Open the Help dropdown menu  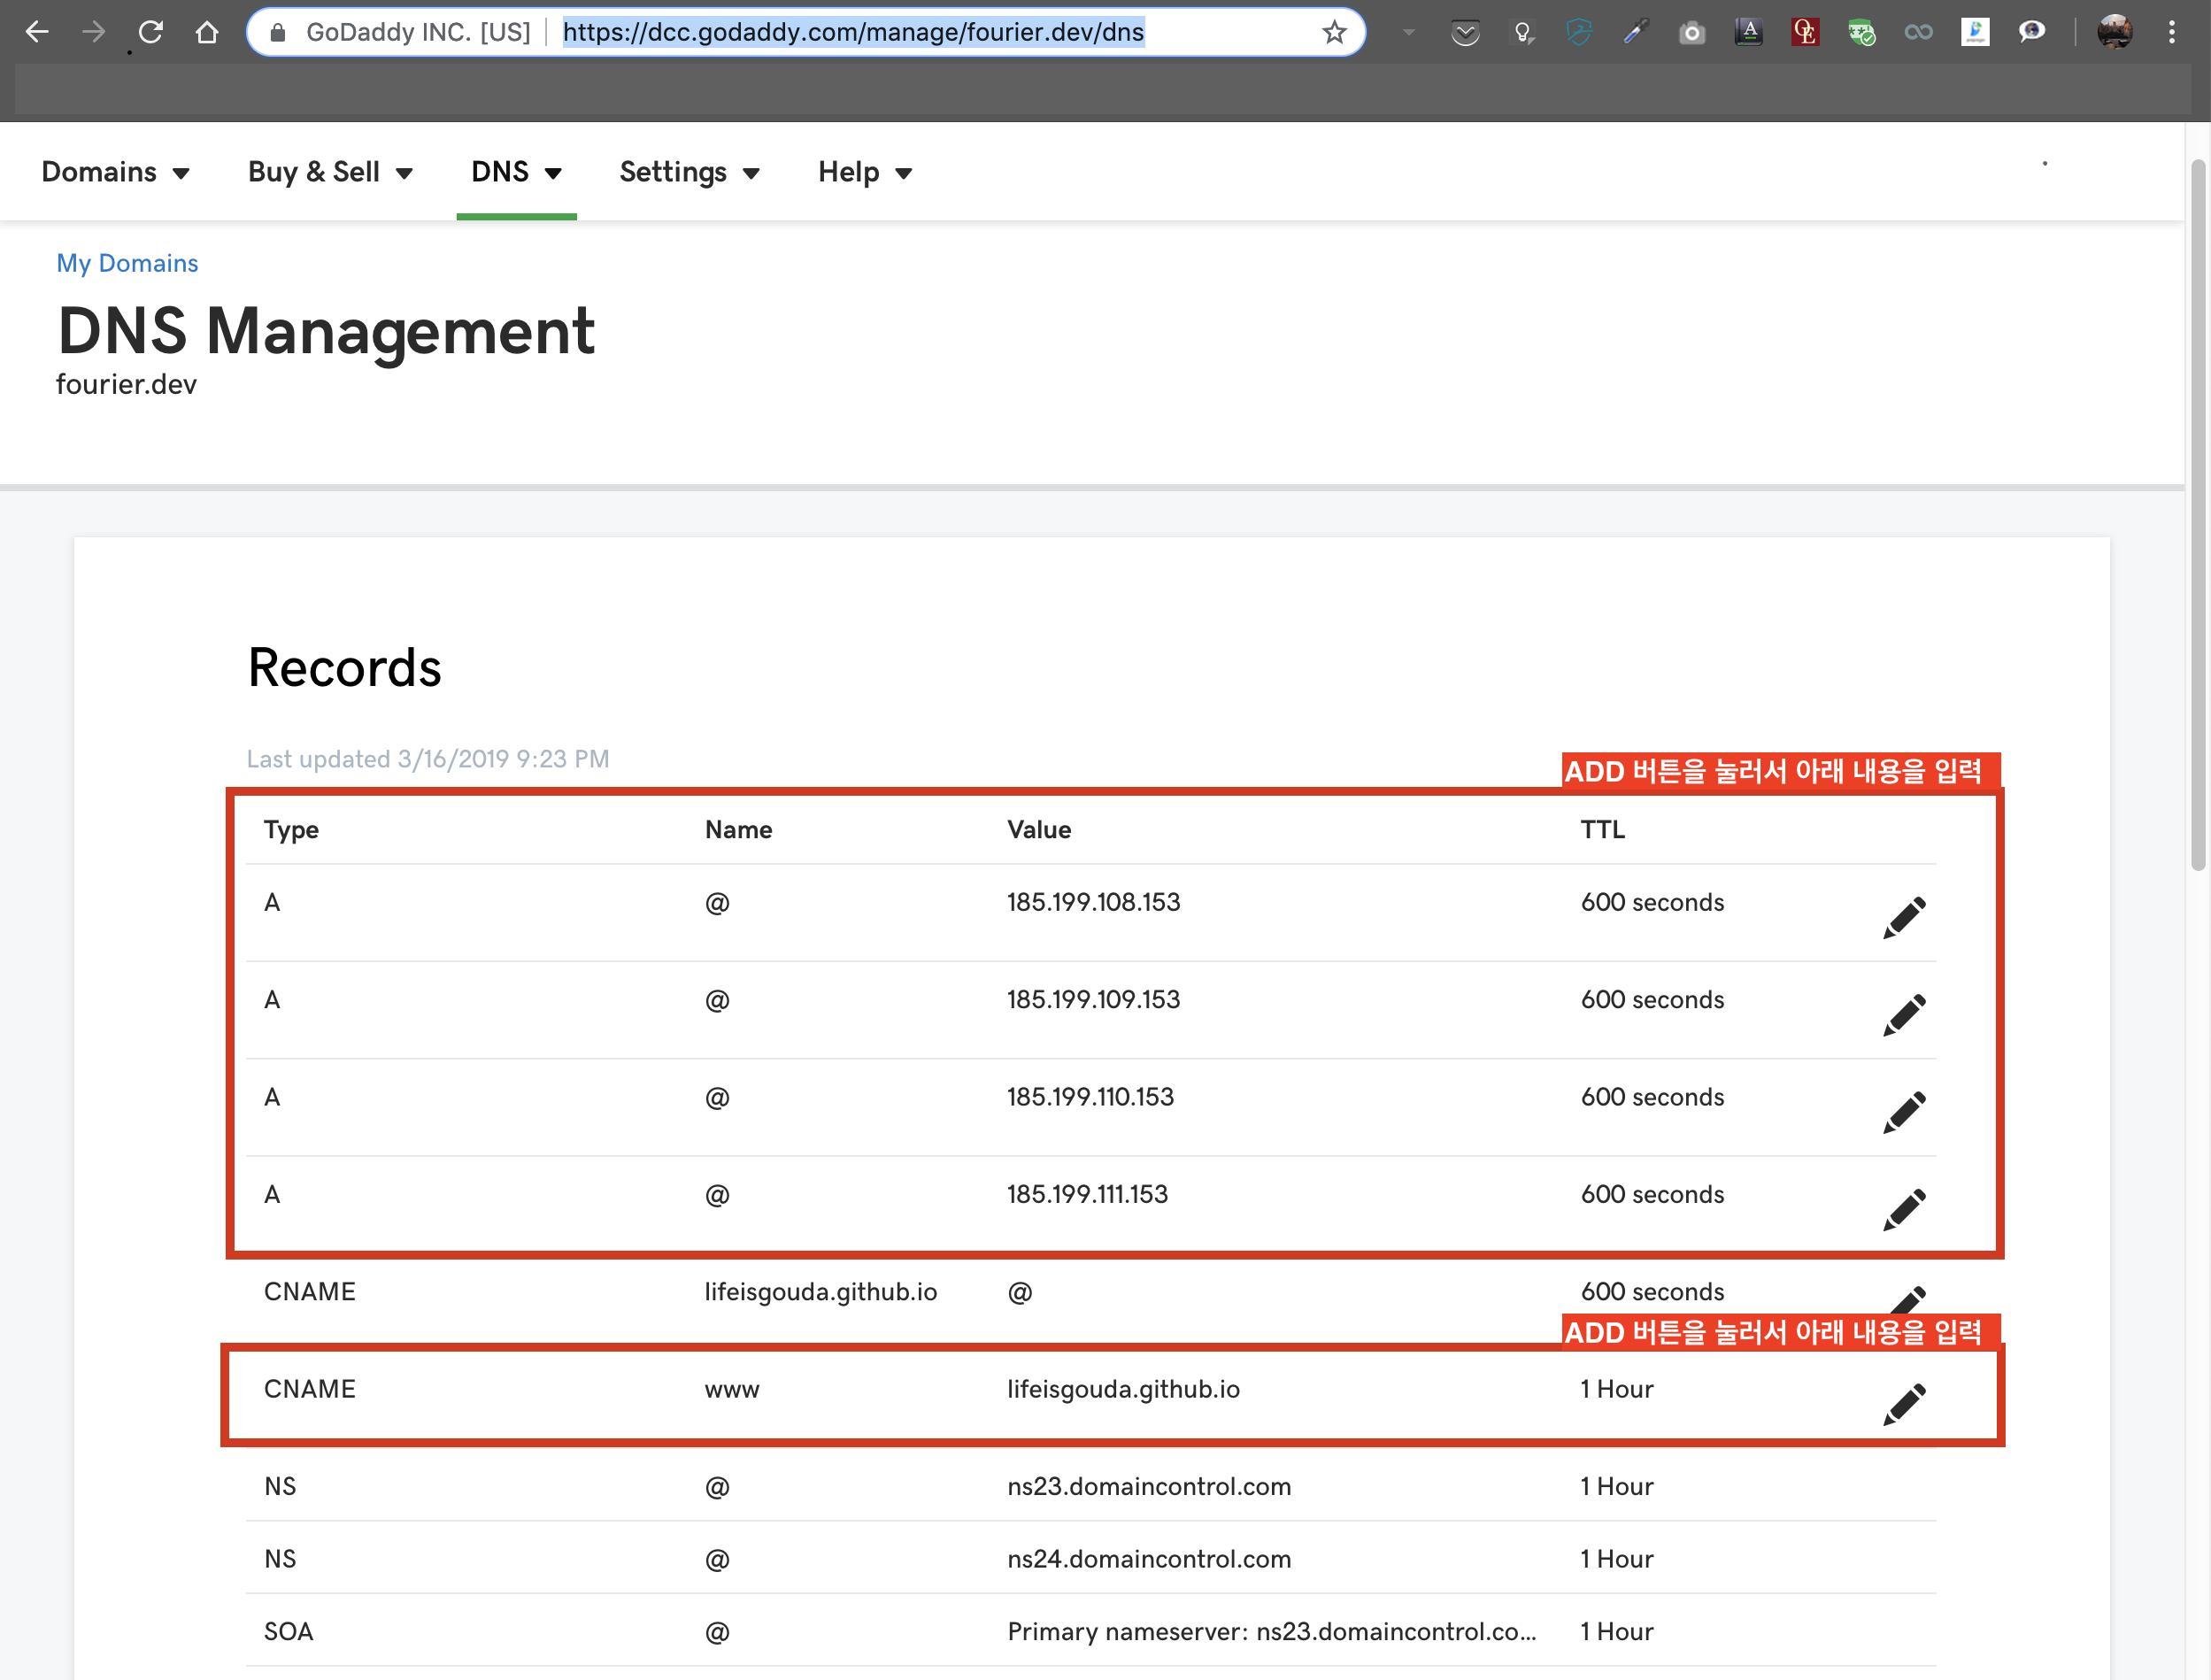(865, 172)
